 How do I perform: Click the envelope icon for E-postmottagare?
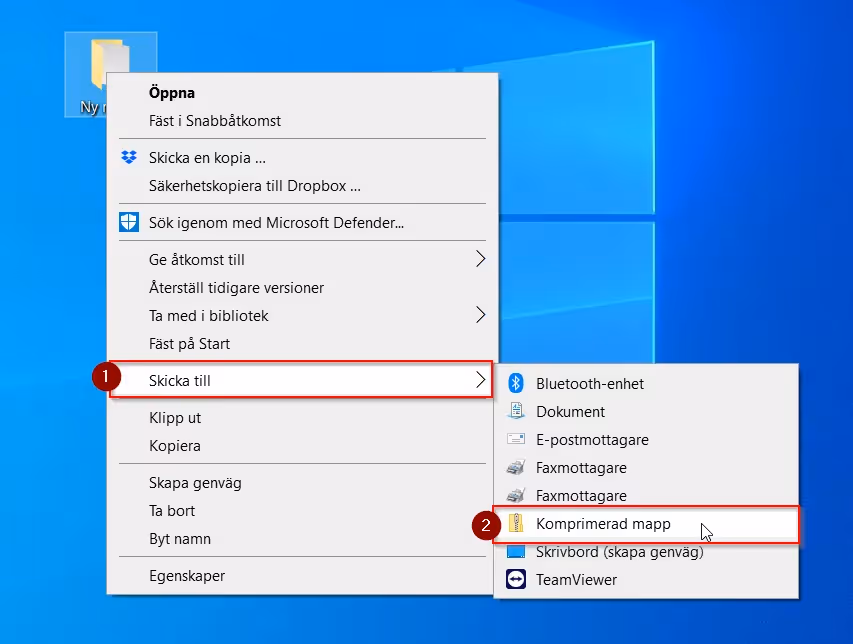pyautogui.click(x=516, y=439)
